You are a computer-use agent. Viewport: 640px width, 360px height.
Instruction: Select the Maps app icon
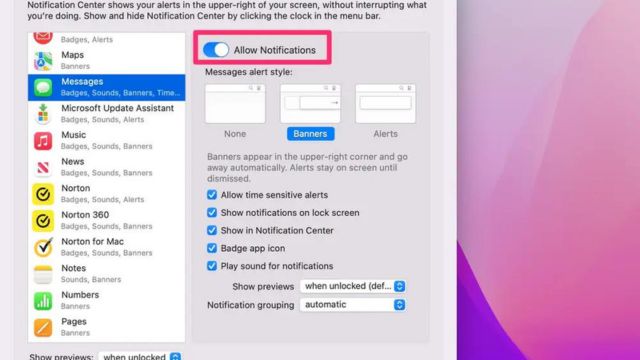(43, 61)
